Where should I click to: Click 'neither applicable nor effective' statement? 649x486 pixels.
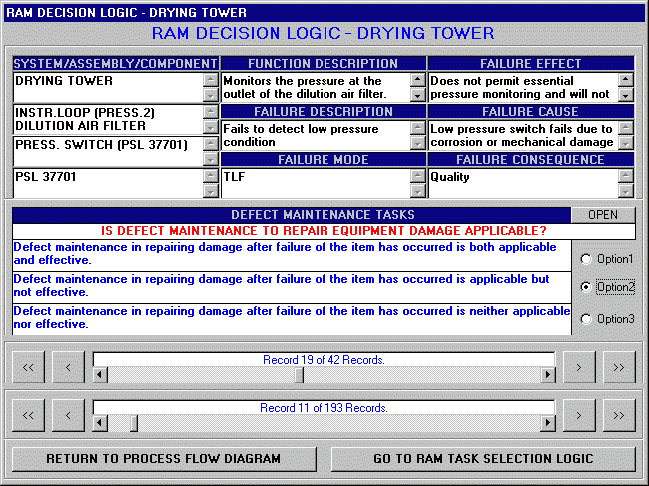tap(292, 318)
